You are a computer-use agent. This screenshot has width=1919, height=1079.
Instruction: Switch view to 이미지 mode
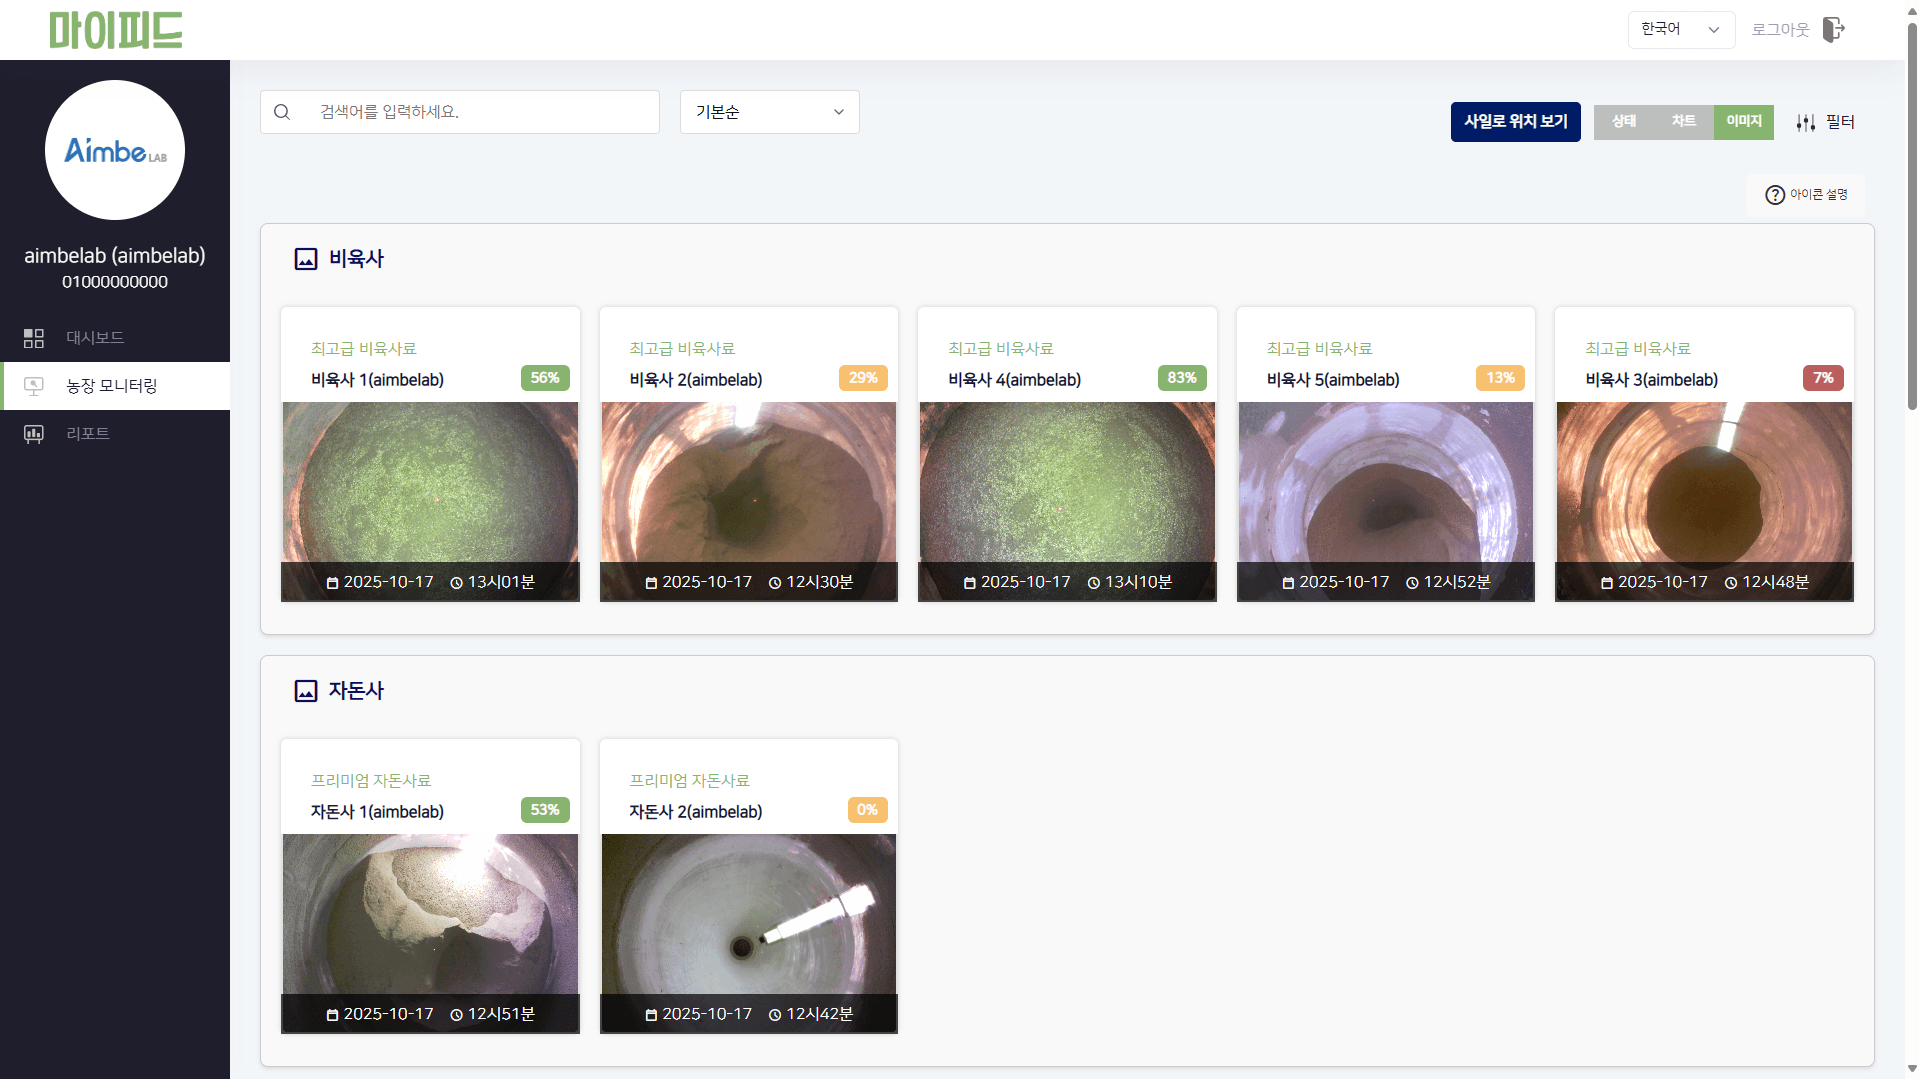tap(1743, 122)
